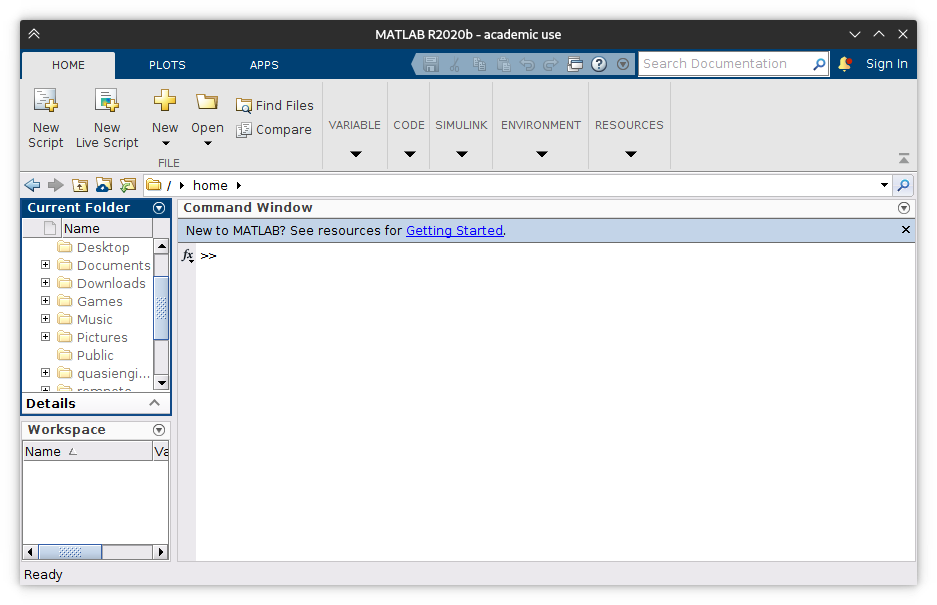This screenshot has height=605, width=937.
Task: Click the root slash path segment
Action: [x=169, y=185]
